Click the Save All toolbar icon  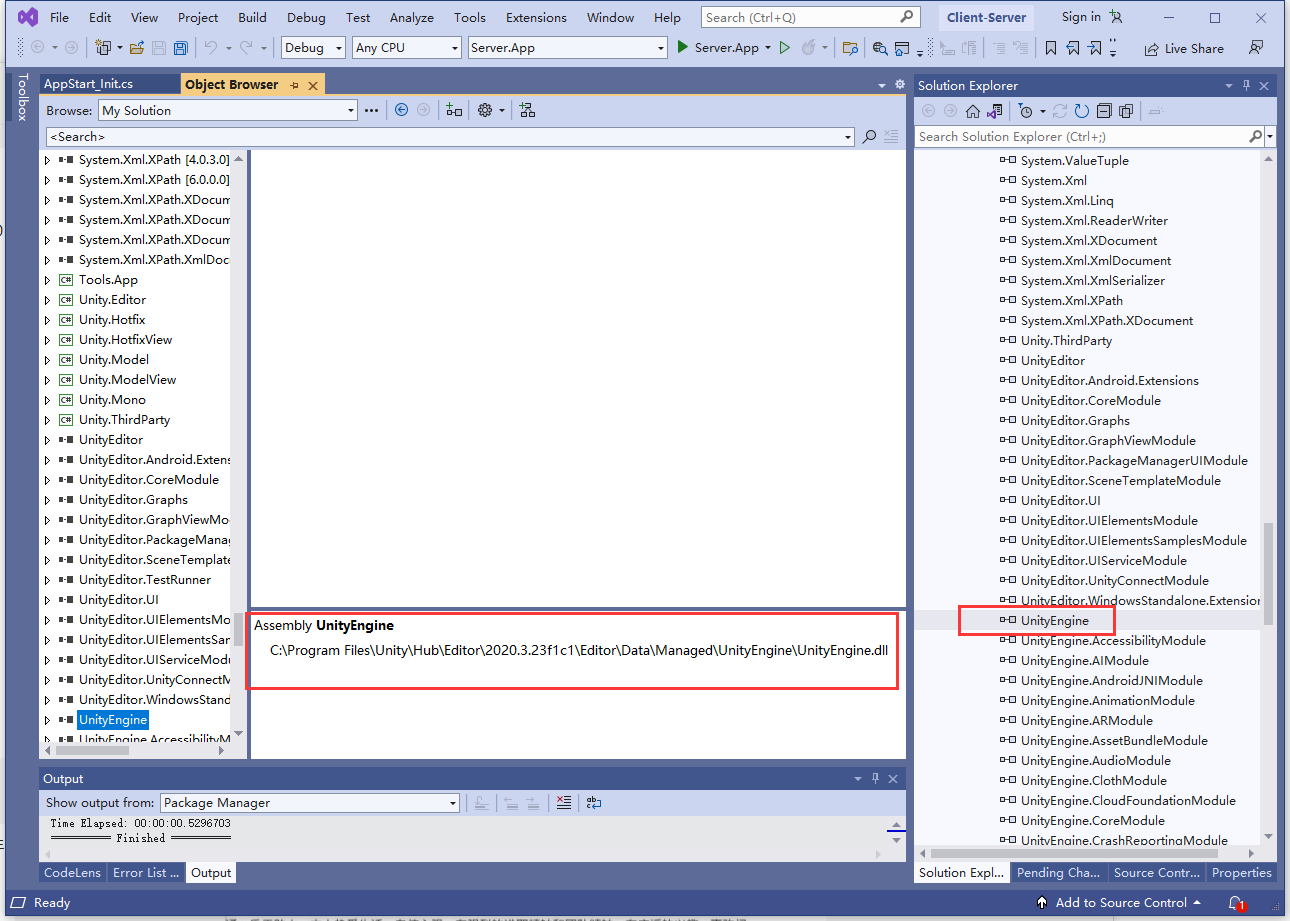click(x=180, y=47)
